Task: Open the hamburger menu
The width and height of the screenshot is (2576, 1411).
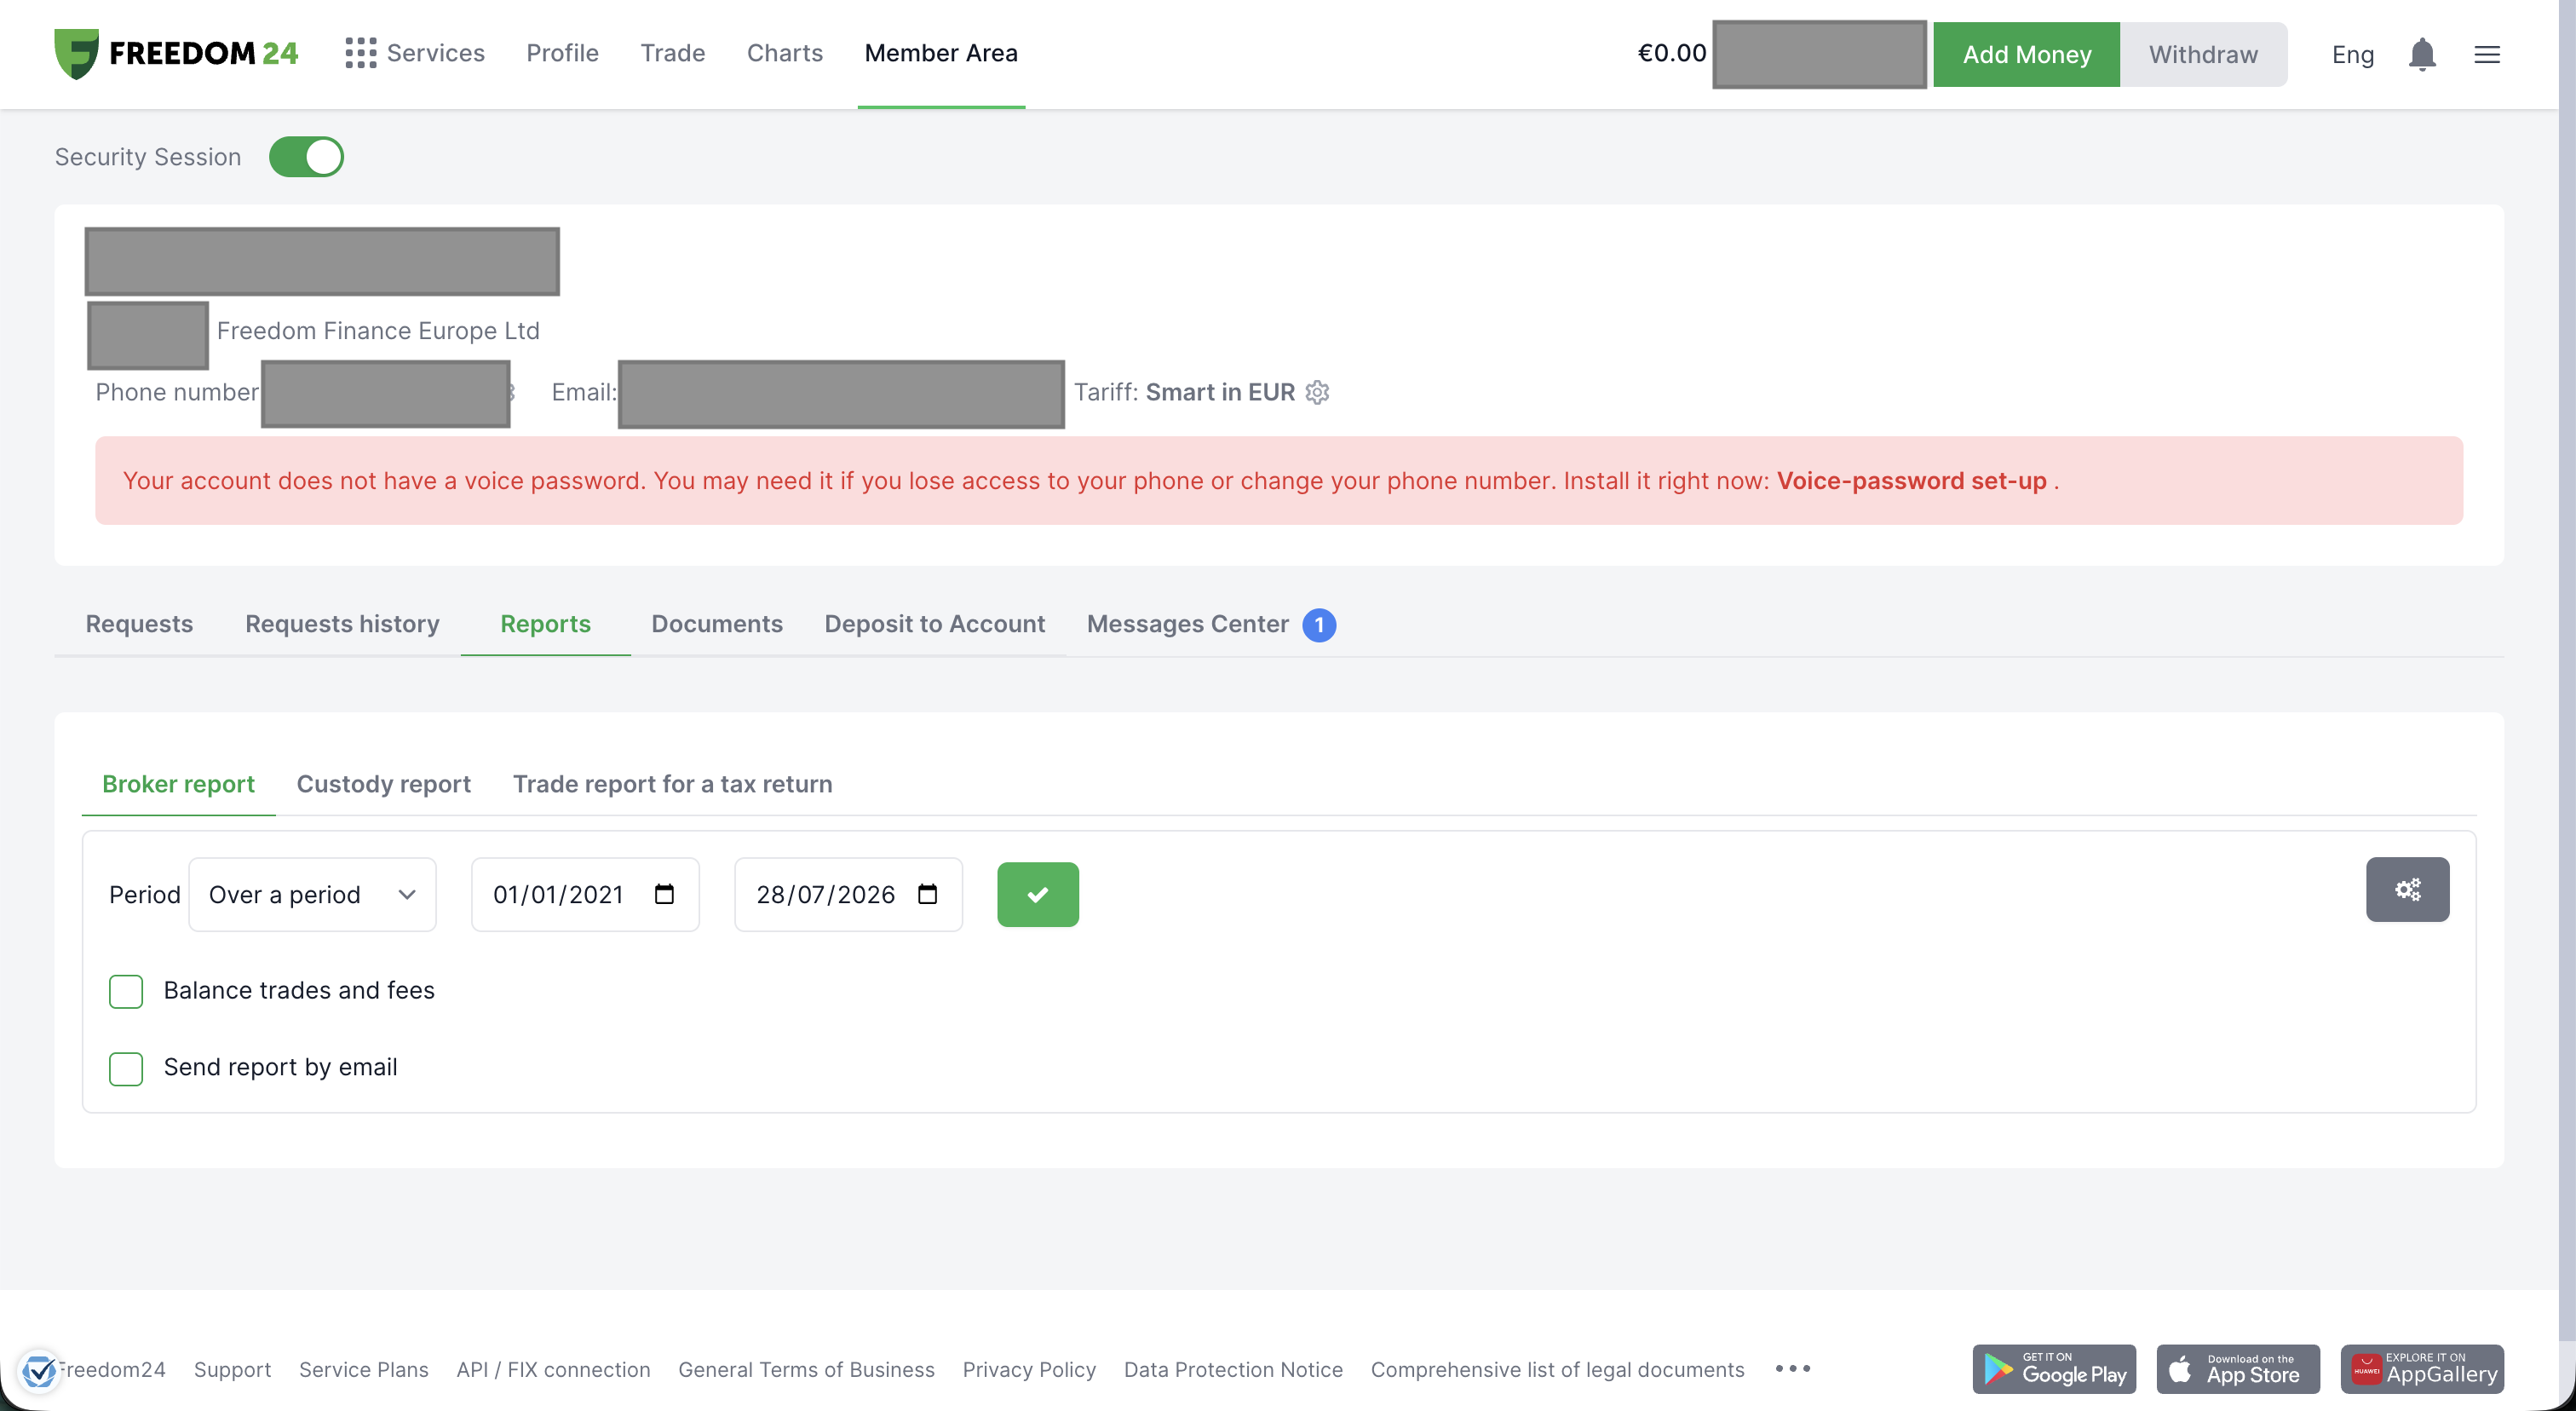Action: click(2487, 54)
